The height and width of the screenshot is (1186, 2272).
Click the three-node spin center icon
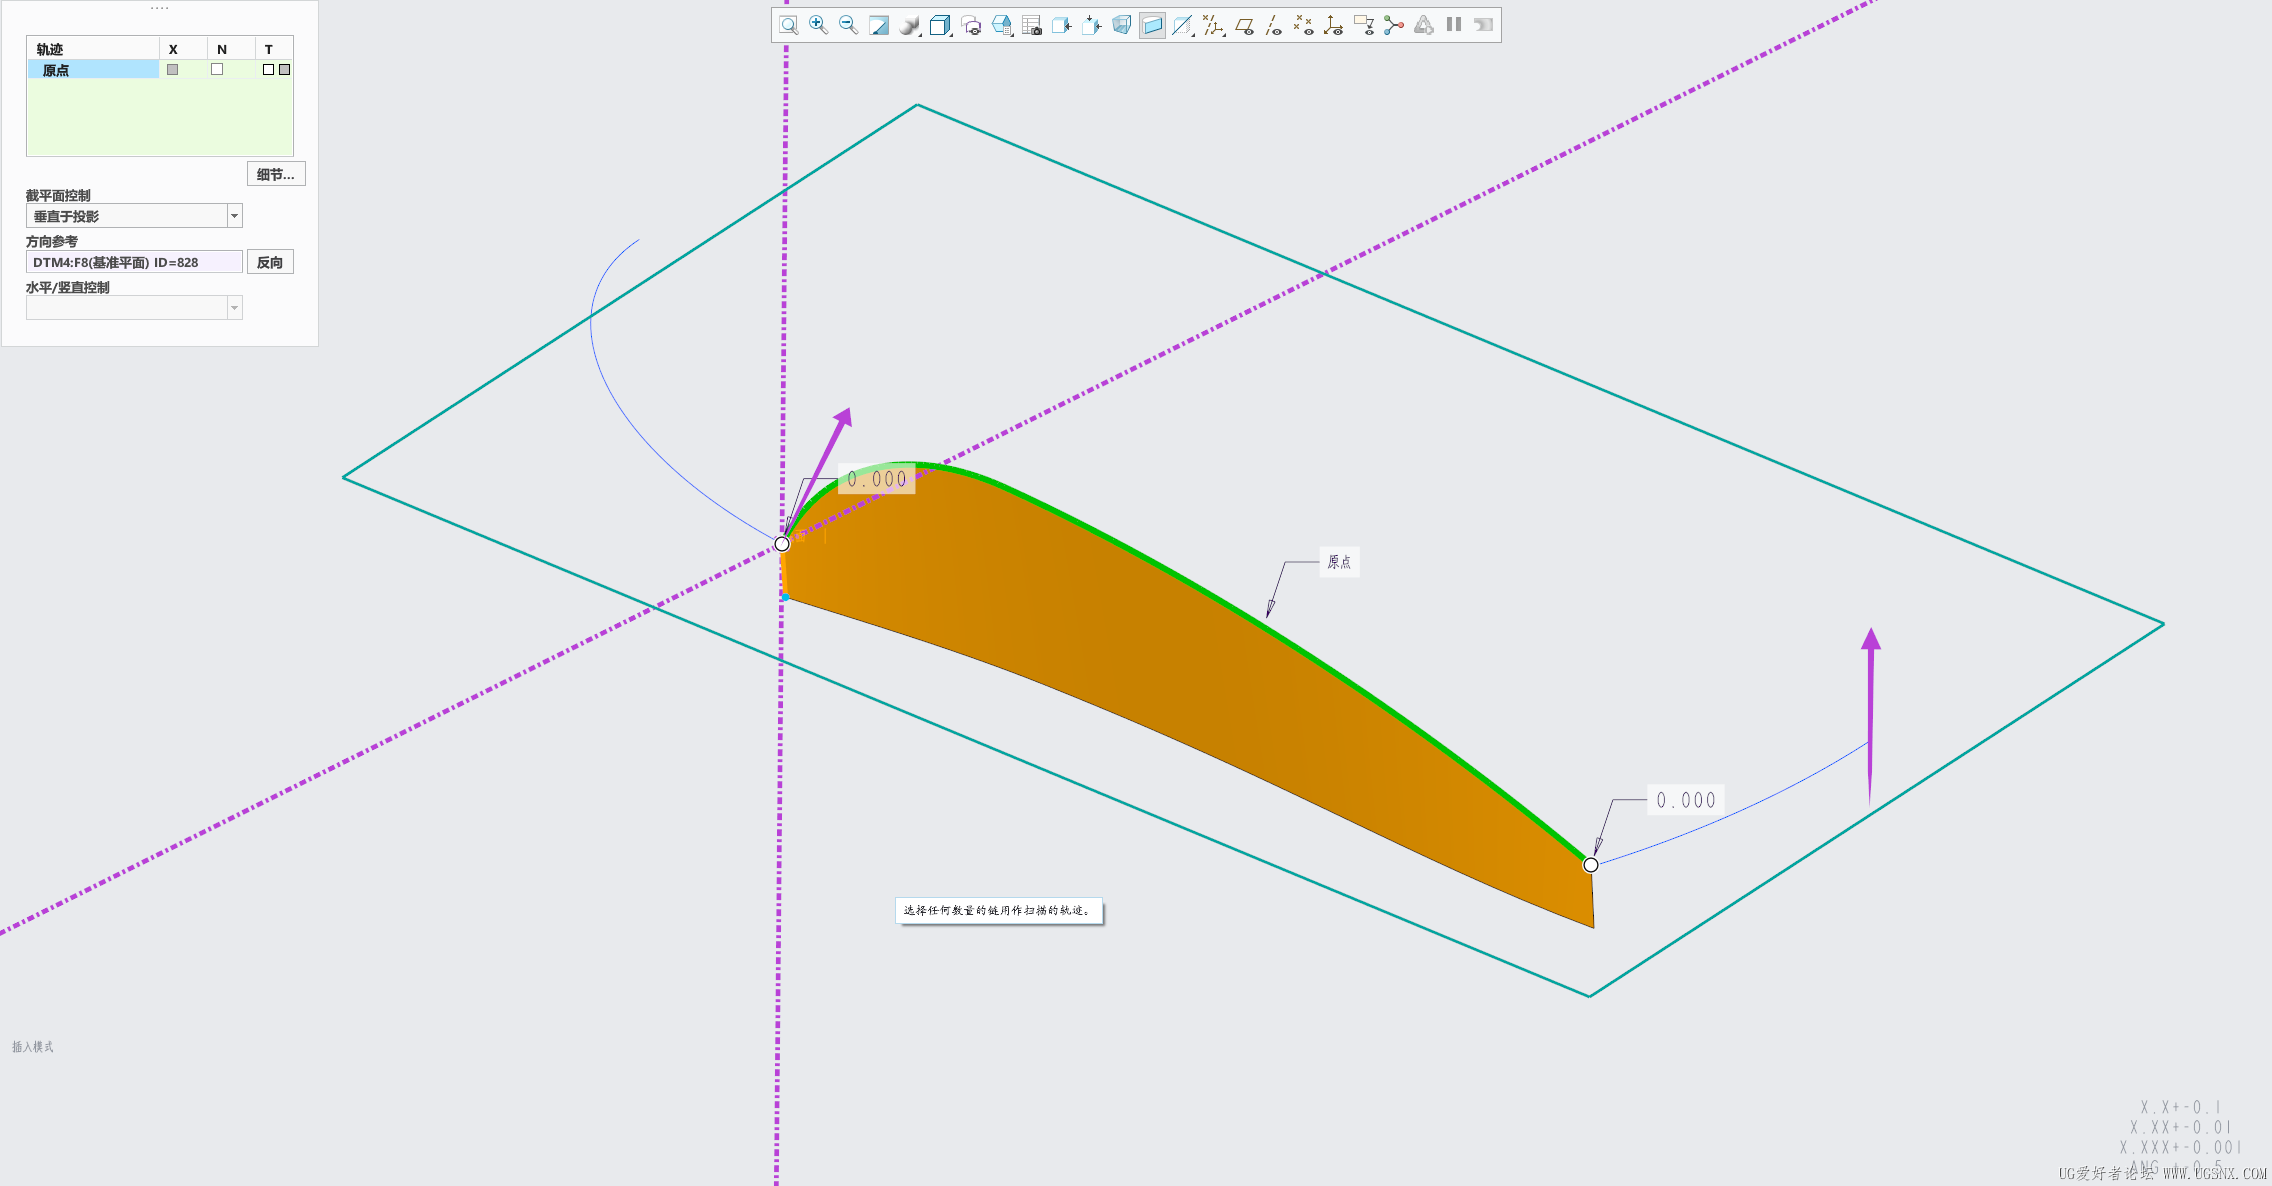coord(1394,25)
